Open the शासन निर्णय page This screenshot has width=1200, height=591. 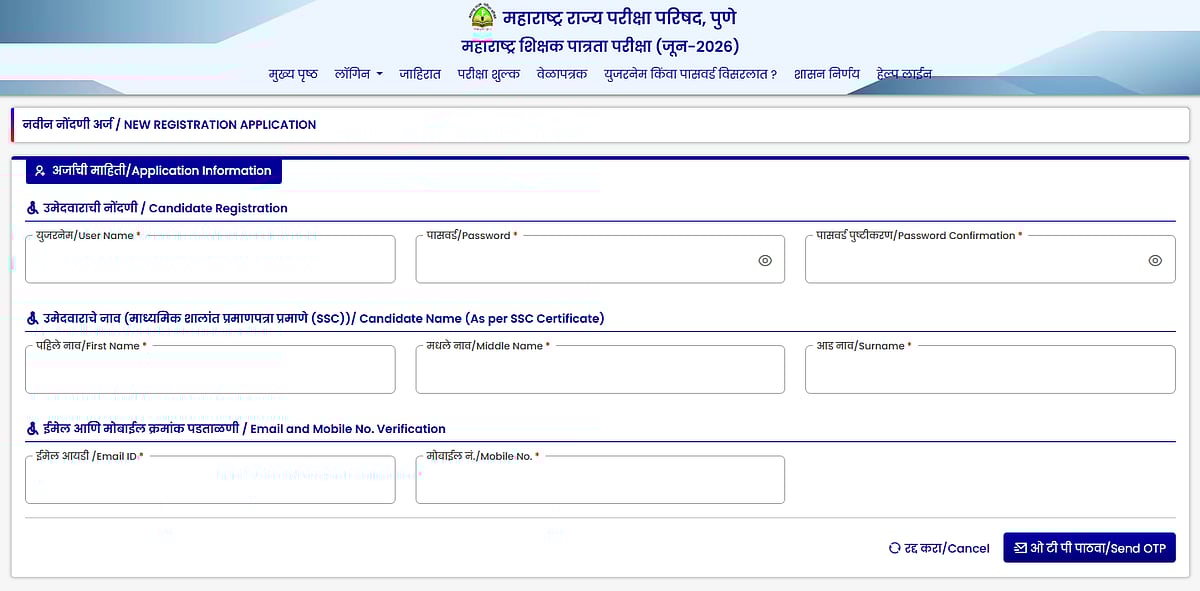[827, 74]
